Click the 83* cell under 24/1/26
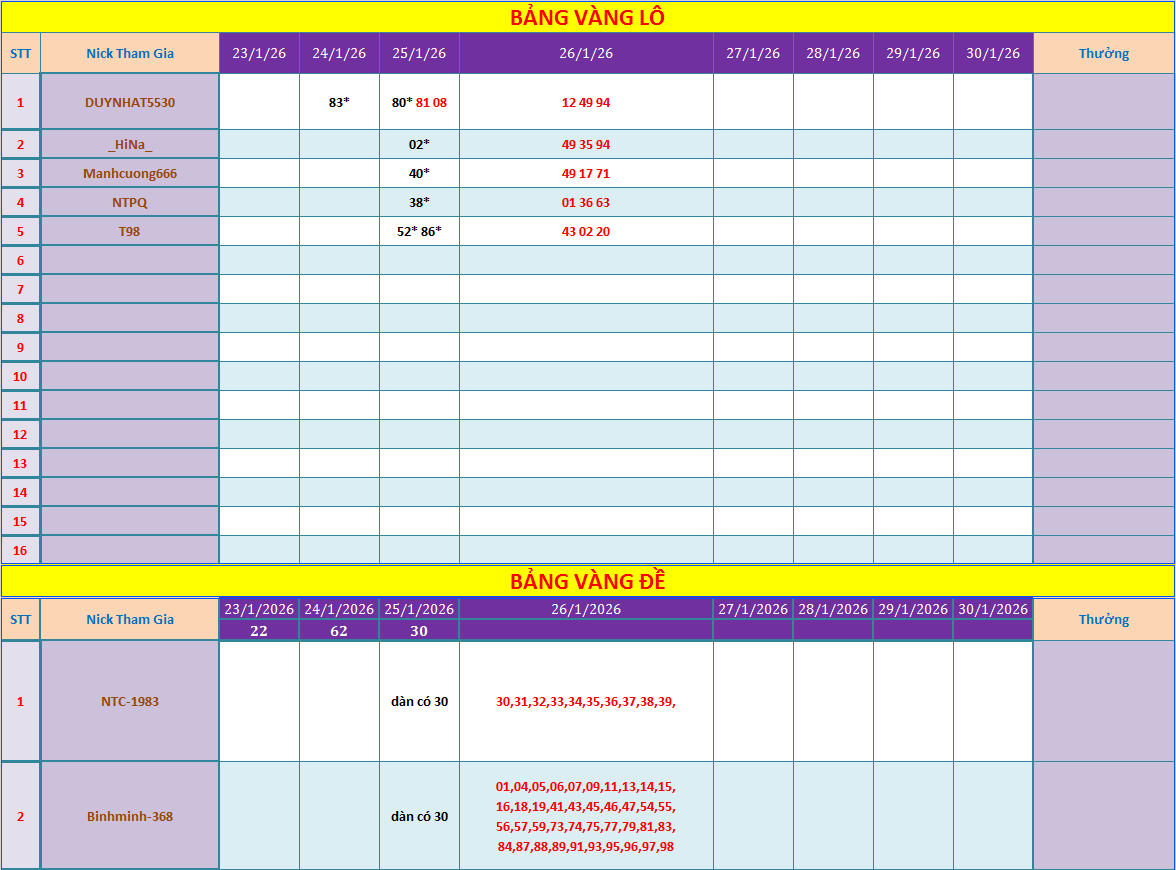This screenshot has width=1176, height=870. pyautogui.click(x=339, y=102)
